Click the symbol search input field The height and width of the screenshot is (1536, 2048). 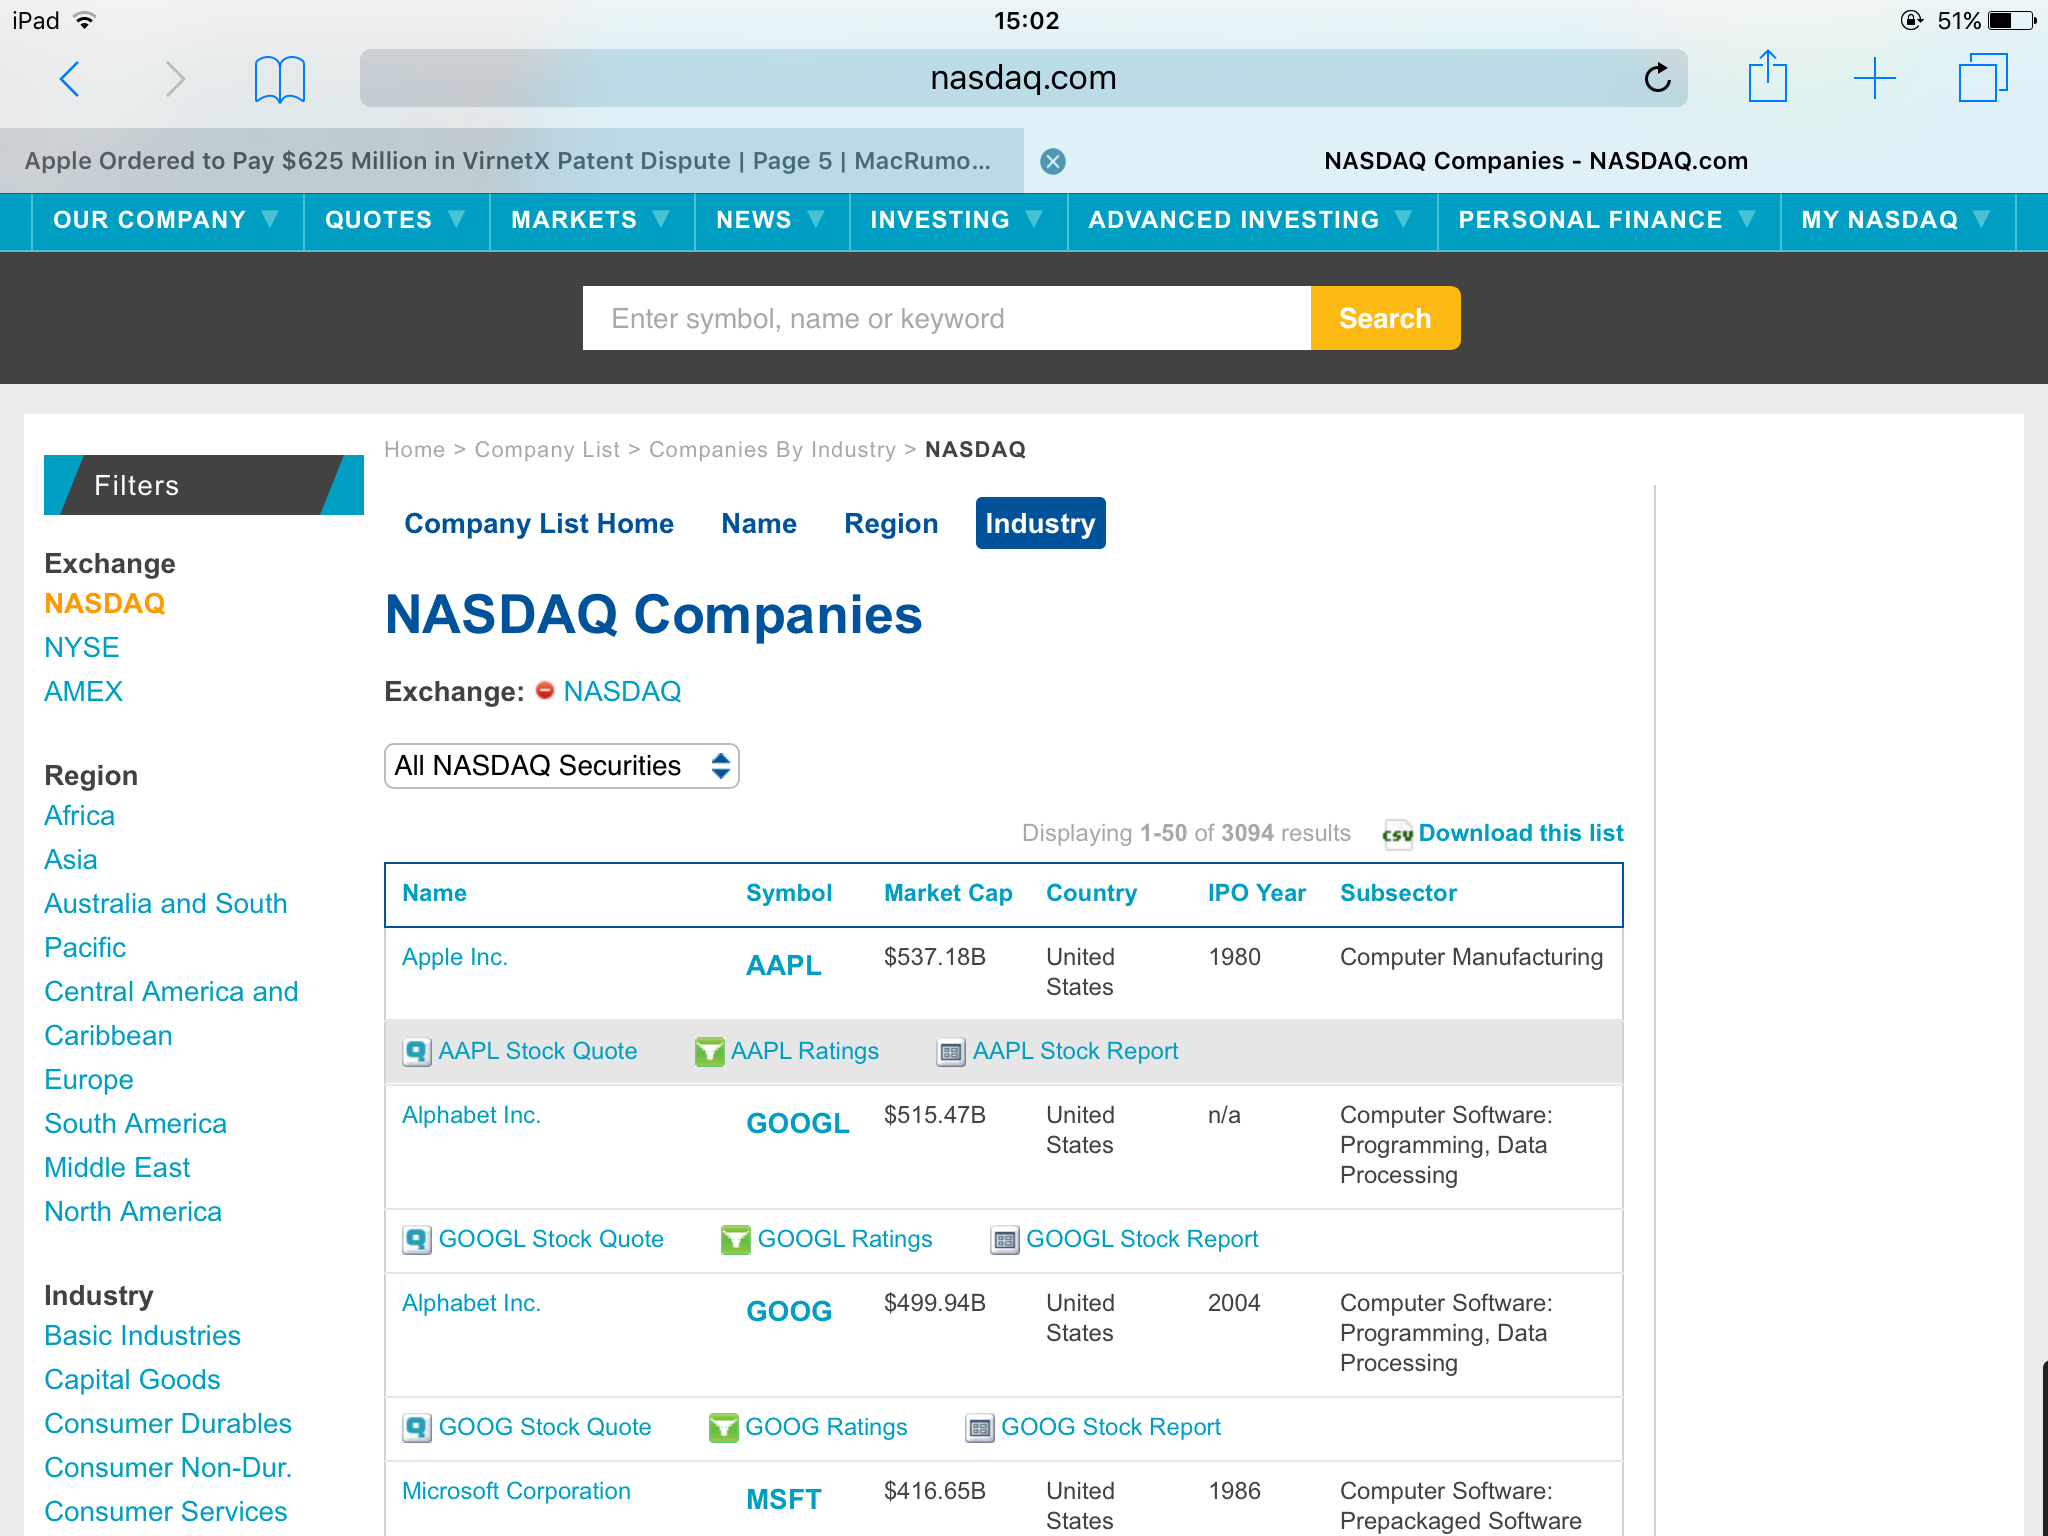(x=946, y=318)
